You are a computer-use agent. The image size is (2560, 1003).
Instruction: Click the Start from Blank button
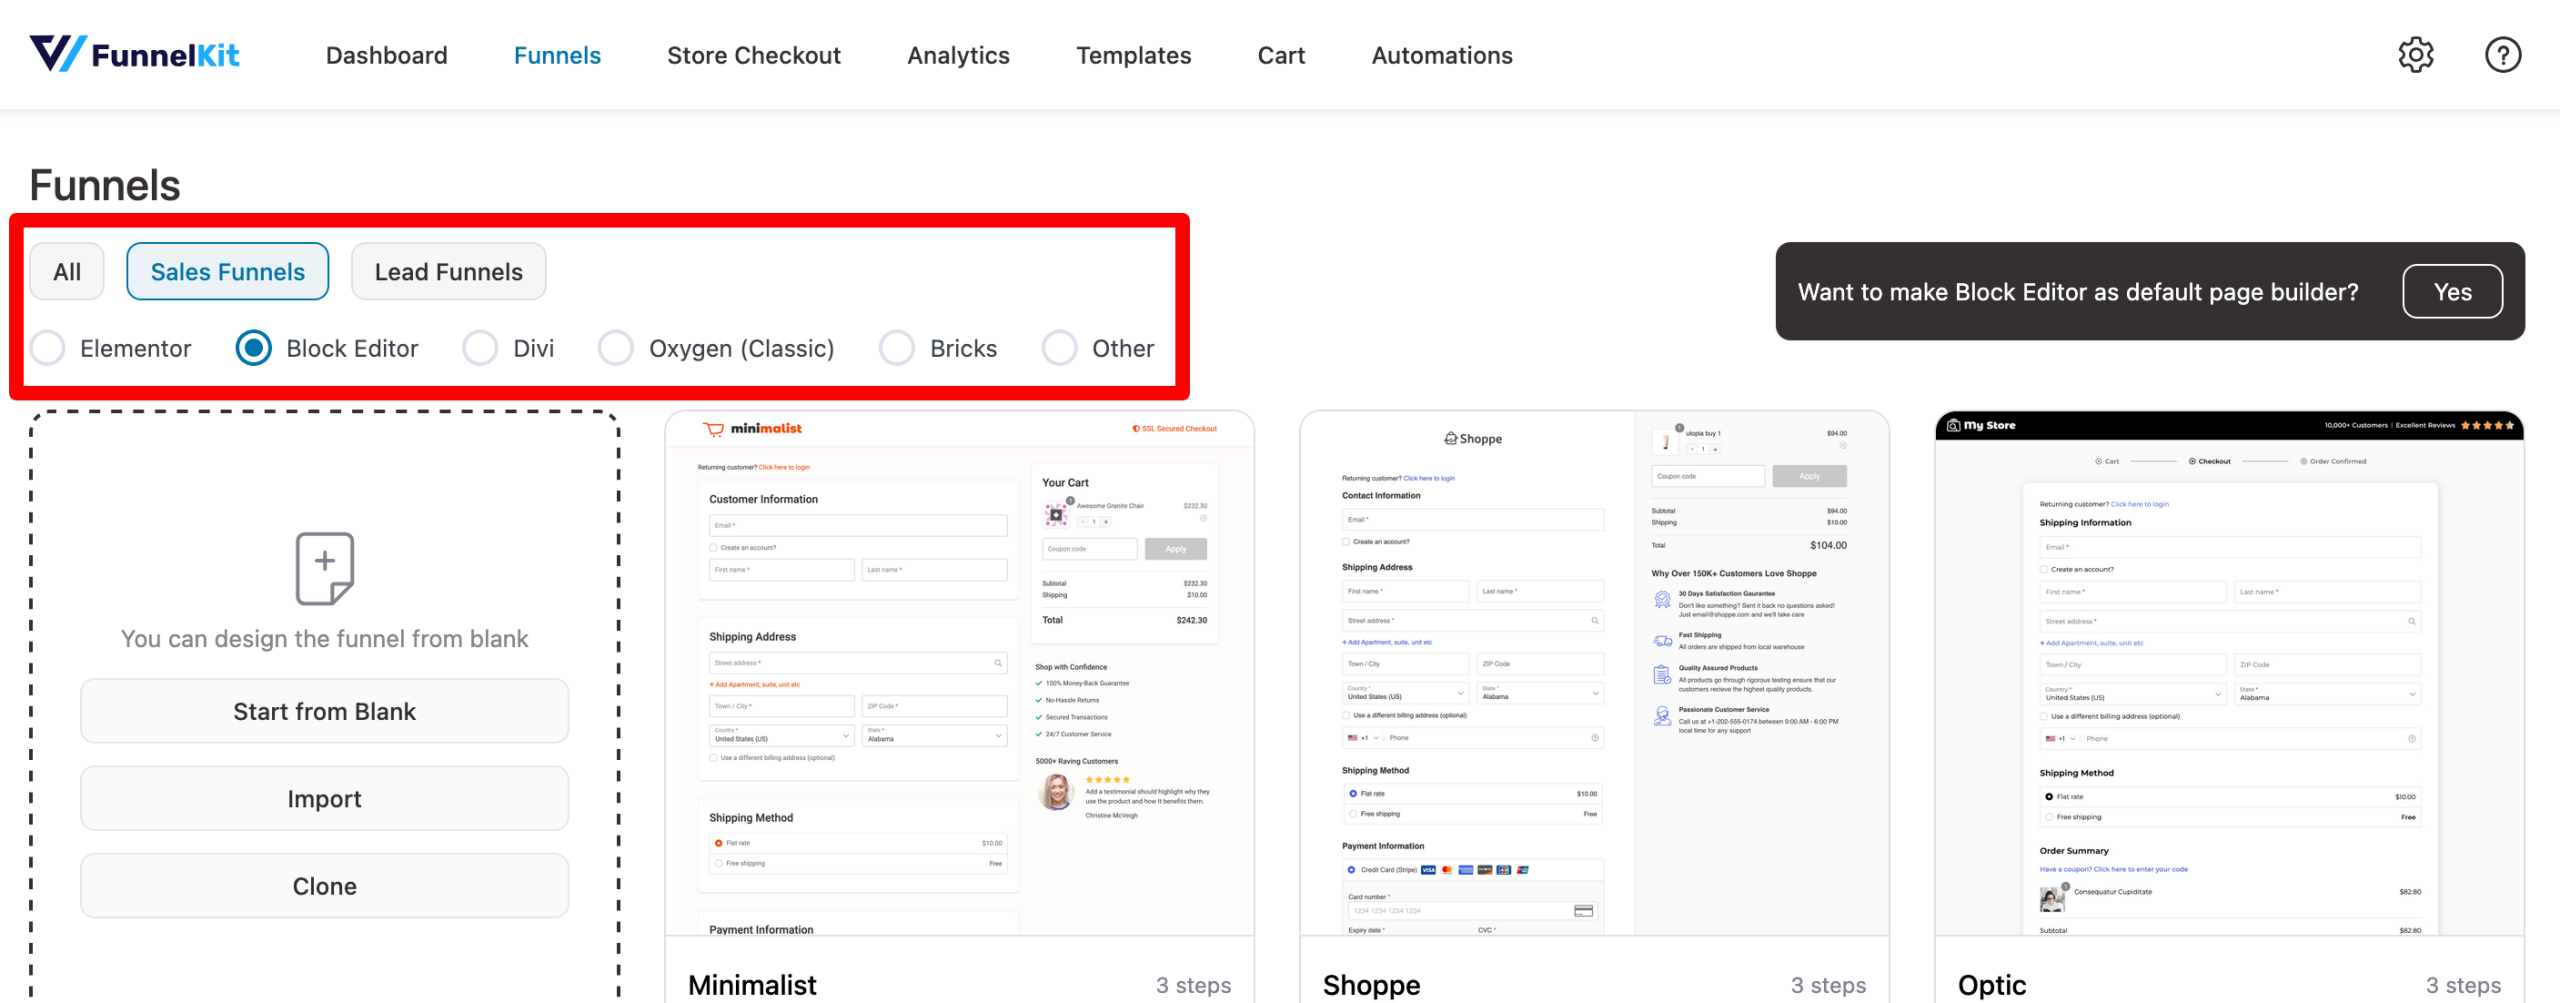click(x=324, y=711)
